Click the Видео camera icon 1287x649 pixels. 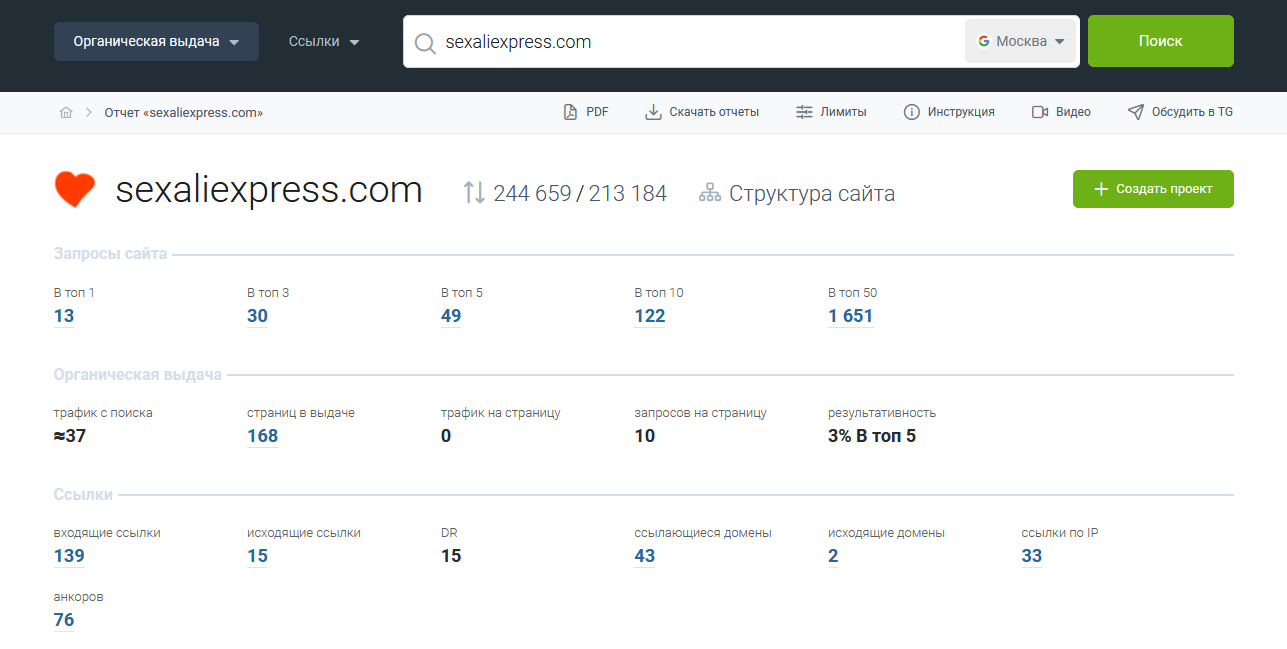[x=1040, y=112]
